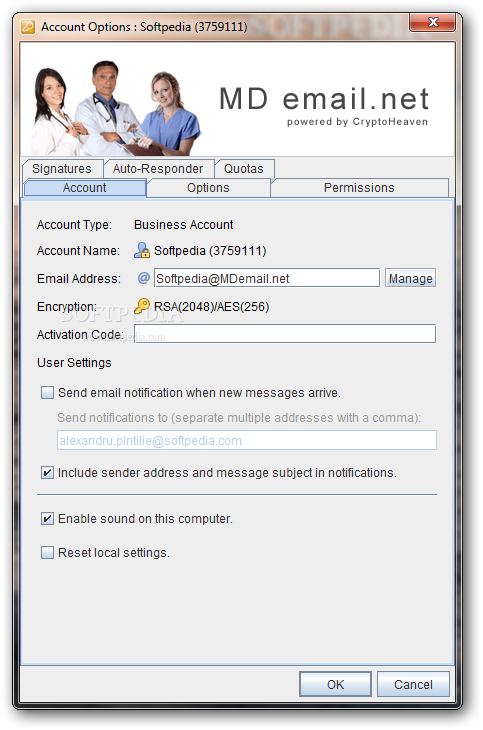Confirm with the OK button
The width and height of the screenshot is (483, 730).
tap(335, 684)
